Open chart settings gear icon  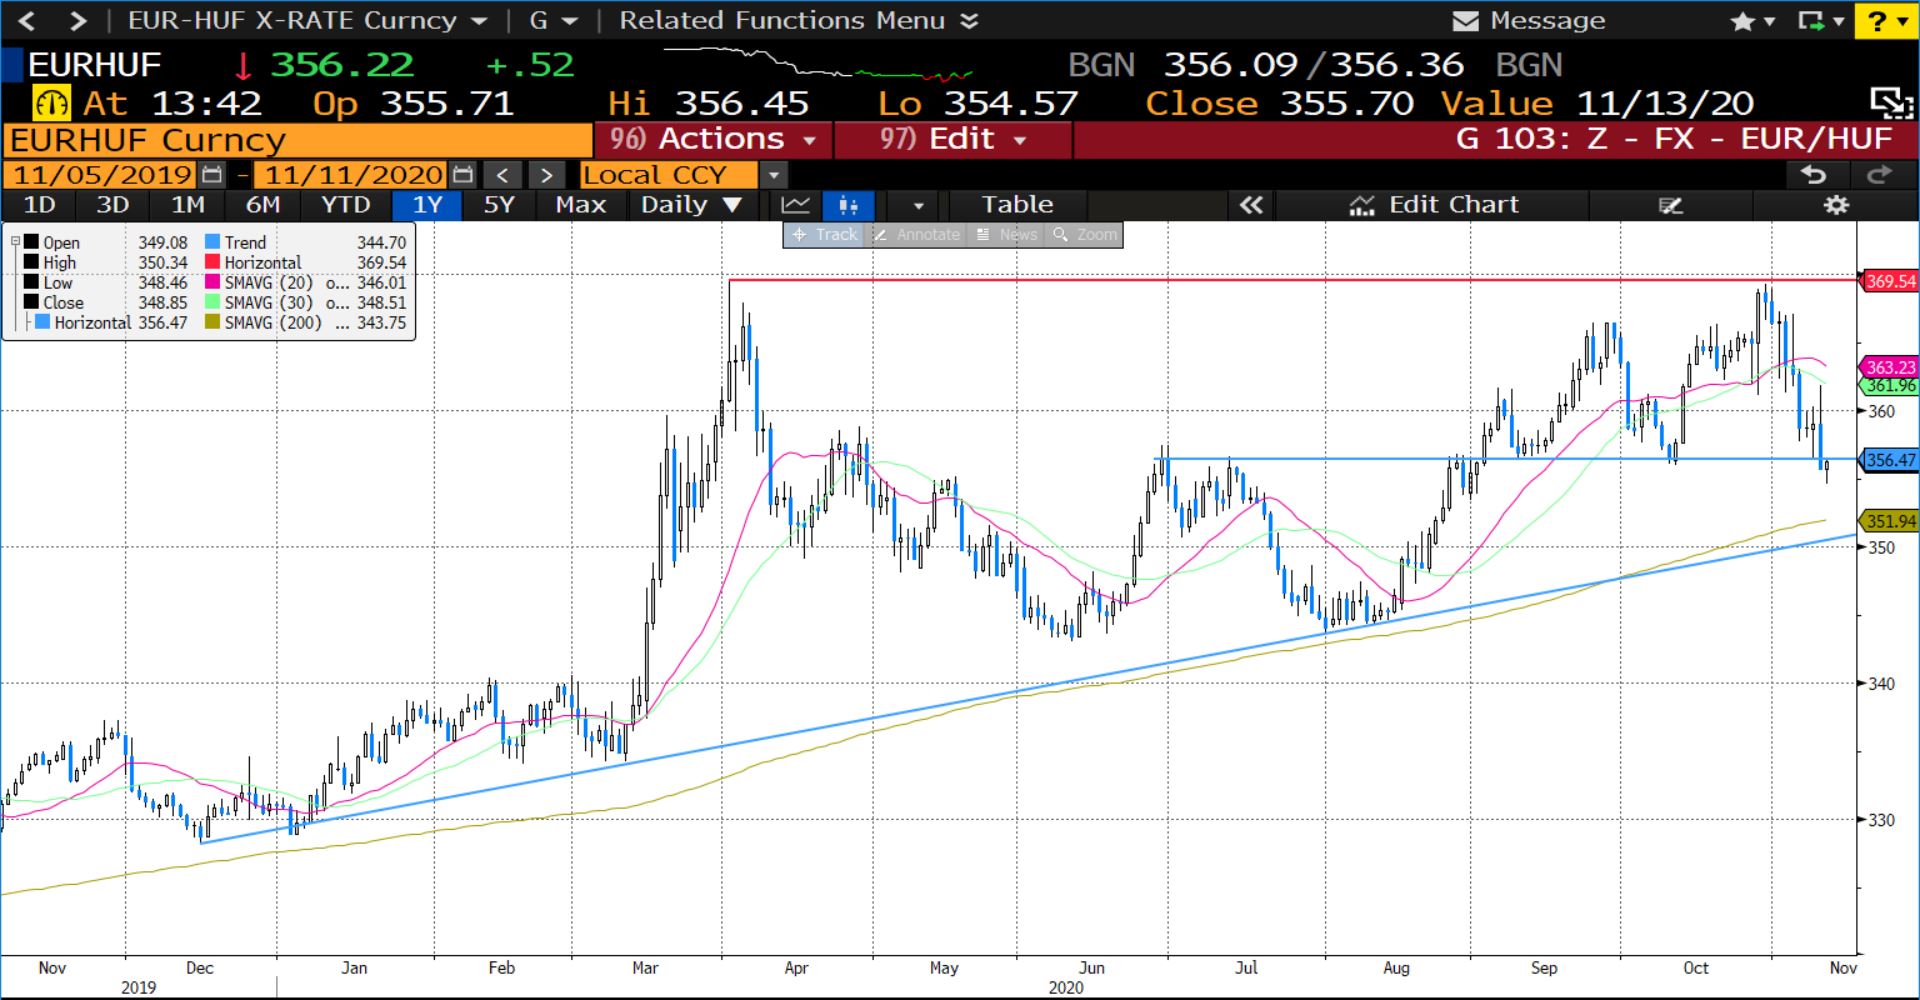click(1836, 205)
